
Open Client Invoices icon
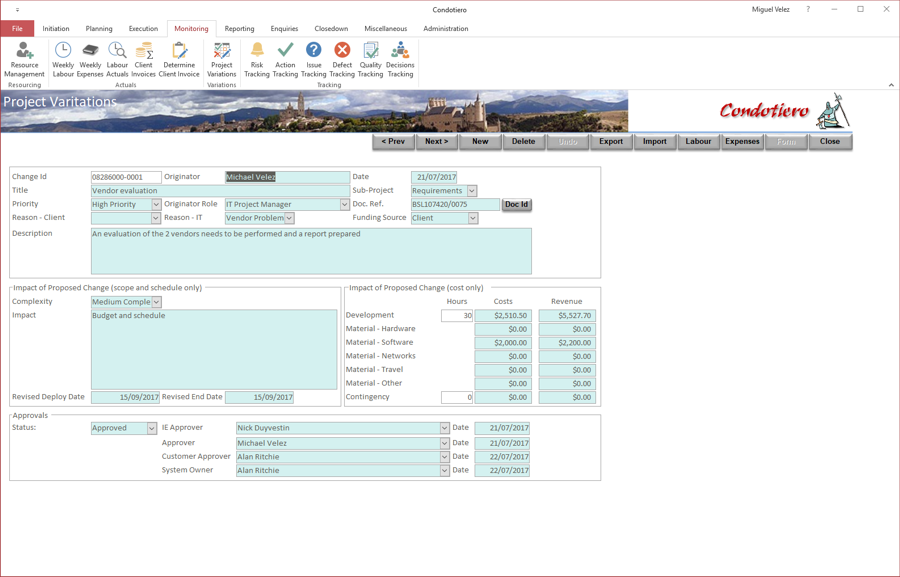coord(143,60)
